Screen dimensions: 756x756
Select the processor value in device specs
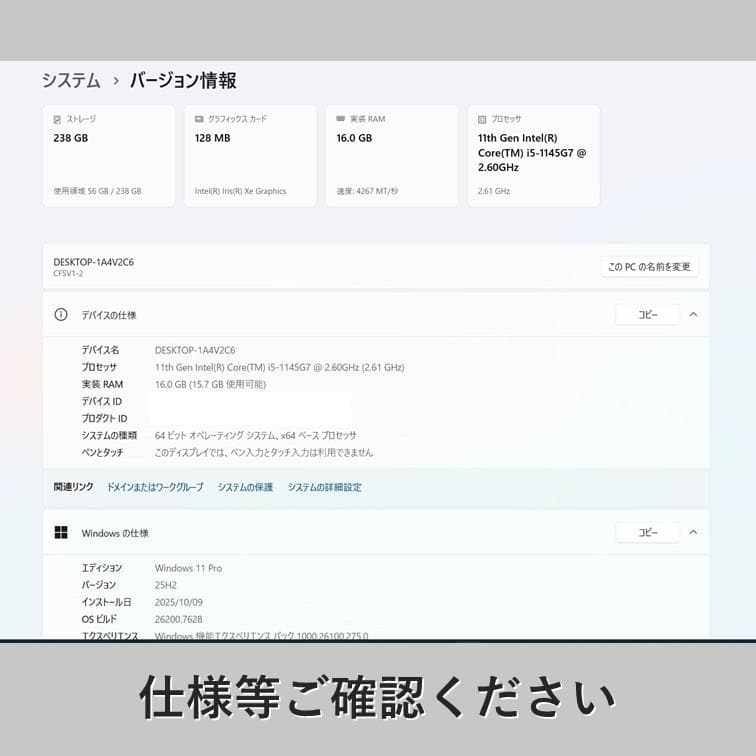pyautogui.click(x=280, y=367)
